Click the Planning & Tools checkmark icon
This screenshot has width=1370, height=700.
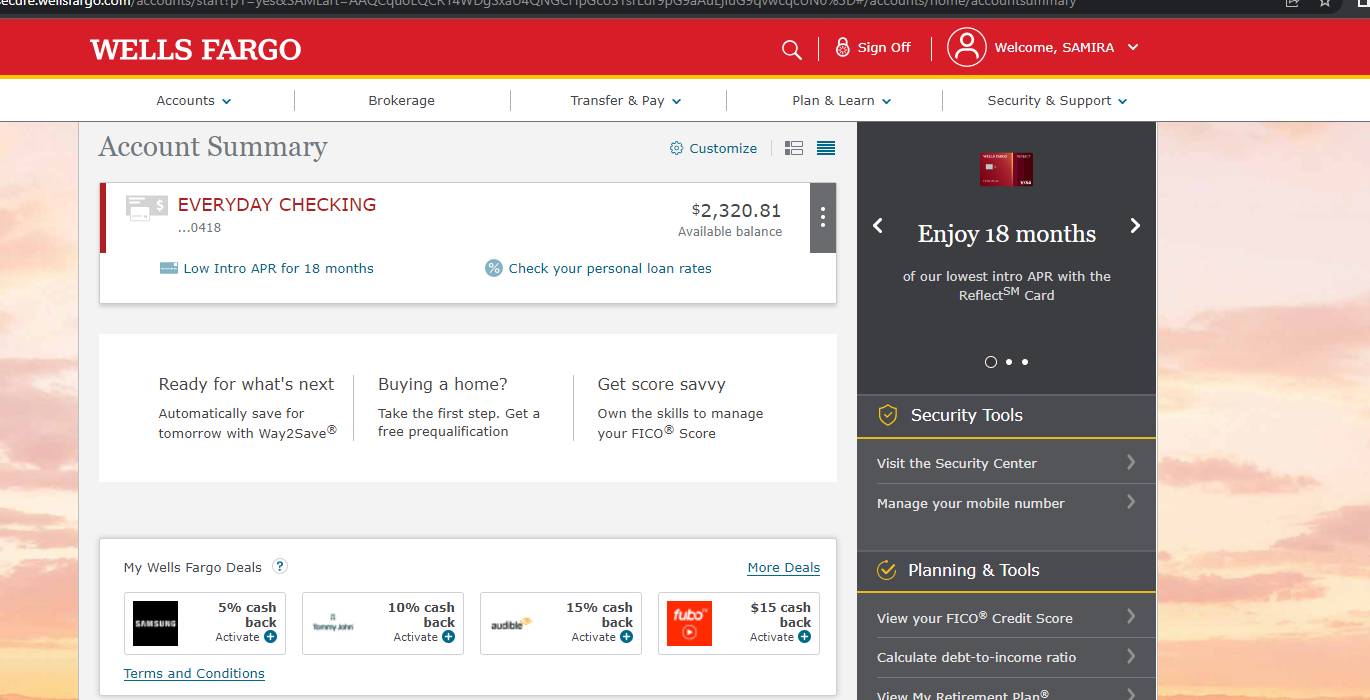coord(886,570)
